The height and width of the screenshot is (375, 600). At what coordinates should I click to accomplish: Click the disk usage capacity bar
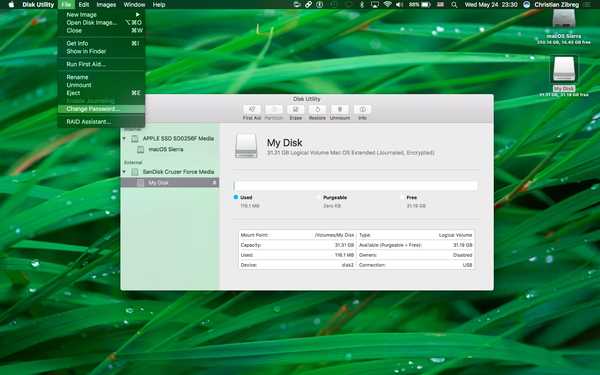pos(355,186)
